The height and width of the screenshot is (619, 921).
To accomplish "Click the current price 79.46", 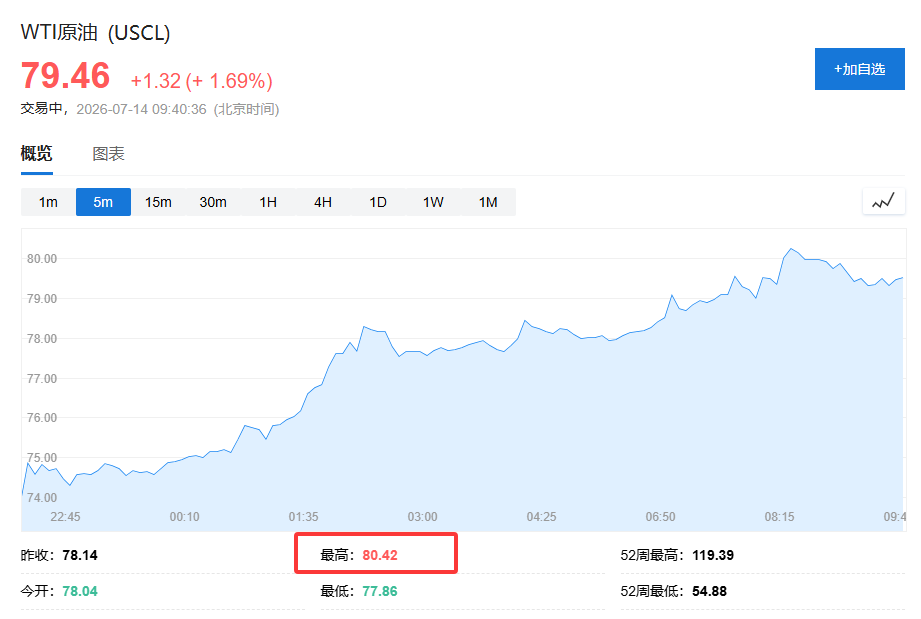I will (x=65, y=76).
